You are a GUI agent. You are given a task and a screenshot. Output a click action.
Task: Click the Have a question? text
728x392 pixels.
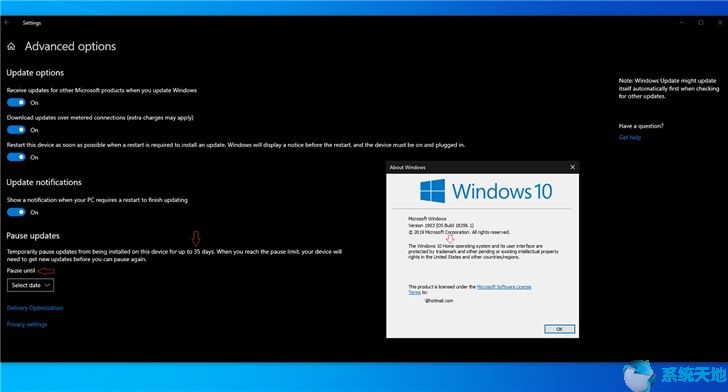click(x=641, y=126)
